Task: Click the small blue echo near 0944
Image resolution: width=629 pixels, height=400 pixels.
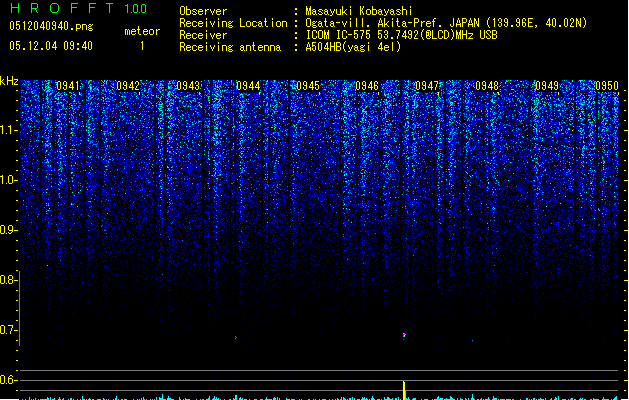Action: pyautogui.click(x=236, y=338)
